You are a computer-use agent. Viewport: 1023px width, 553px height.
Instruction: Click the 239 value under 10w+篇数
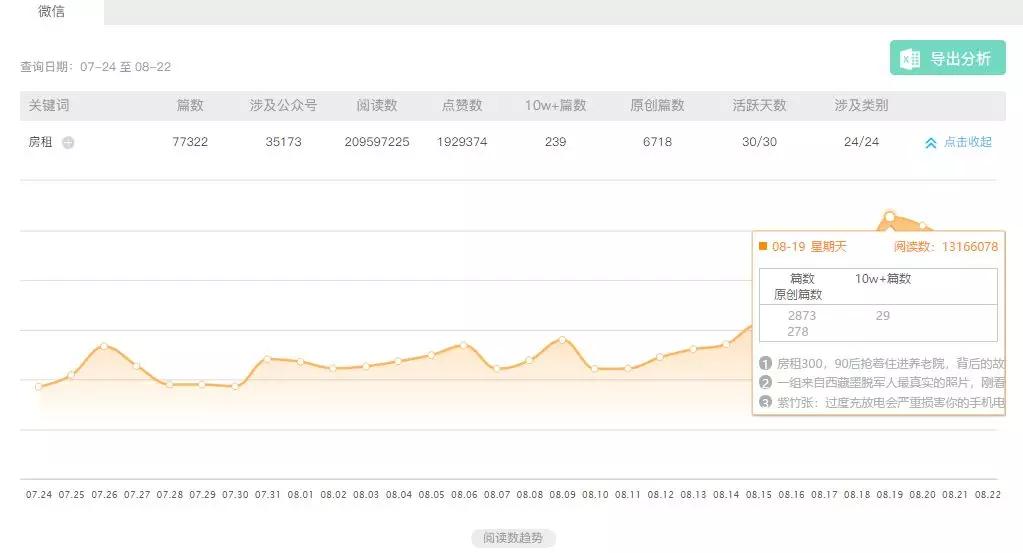(555, 142)
